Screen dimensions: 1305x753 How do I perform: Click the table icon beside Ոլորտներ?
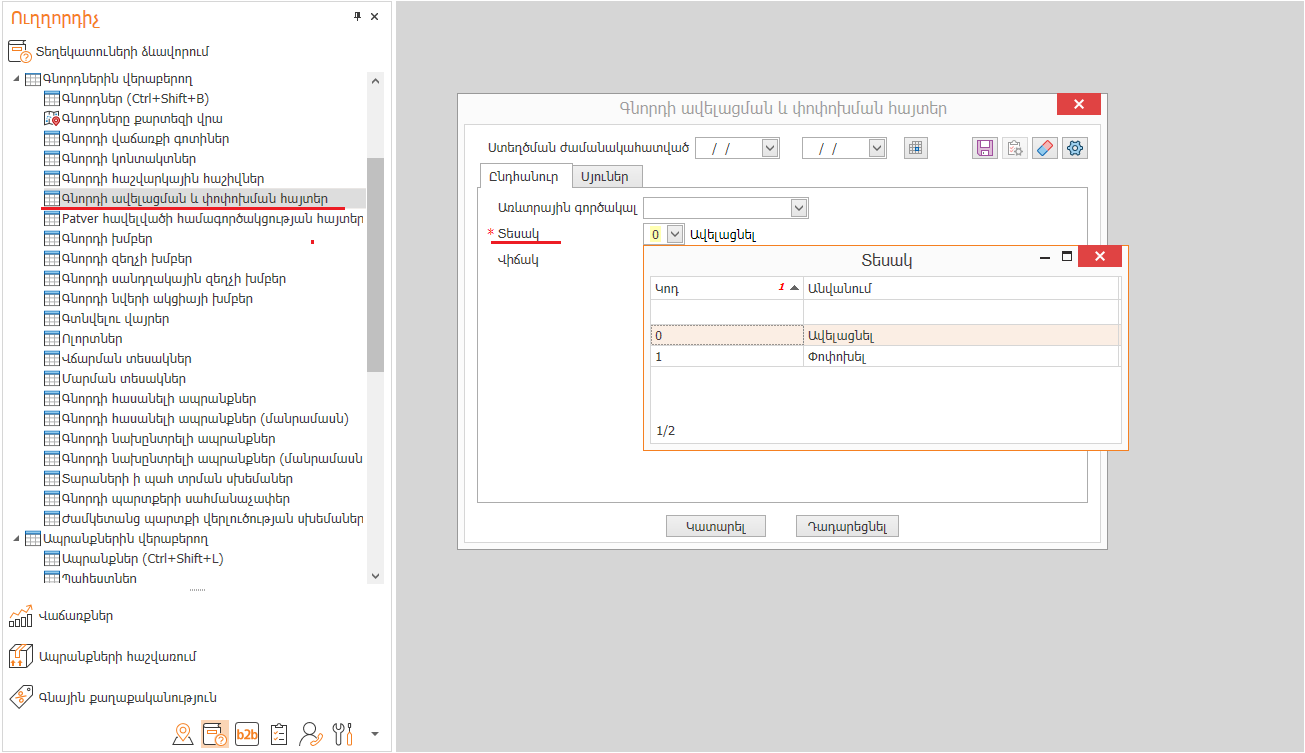pos(52,339)
